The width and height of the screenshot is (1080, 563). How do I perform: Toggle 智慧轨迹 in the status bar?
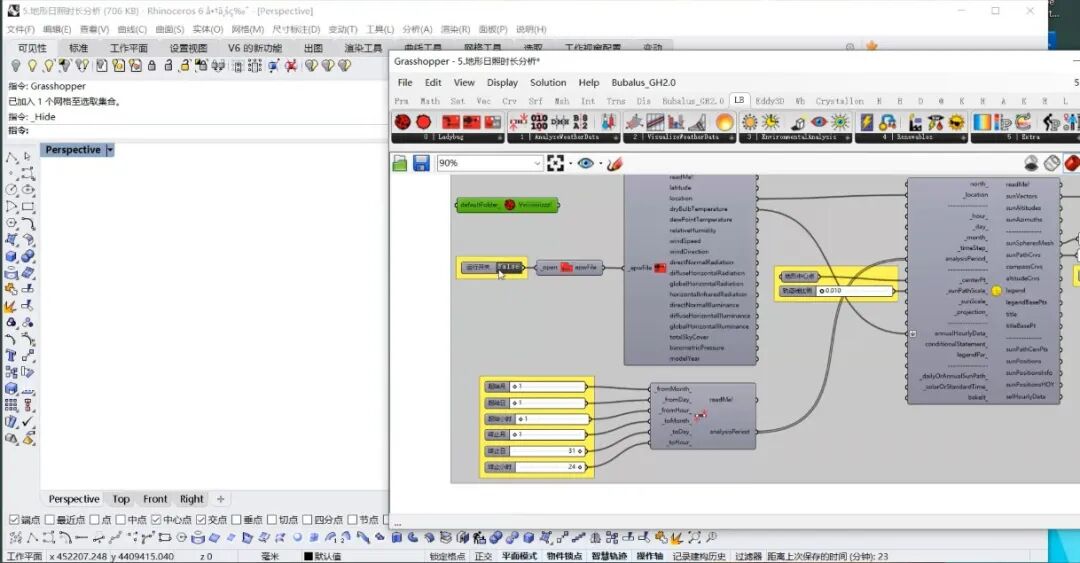pos(609,556)
